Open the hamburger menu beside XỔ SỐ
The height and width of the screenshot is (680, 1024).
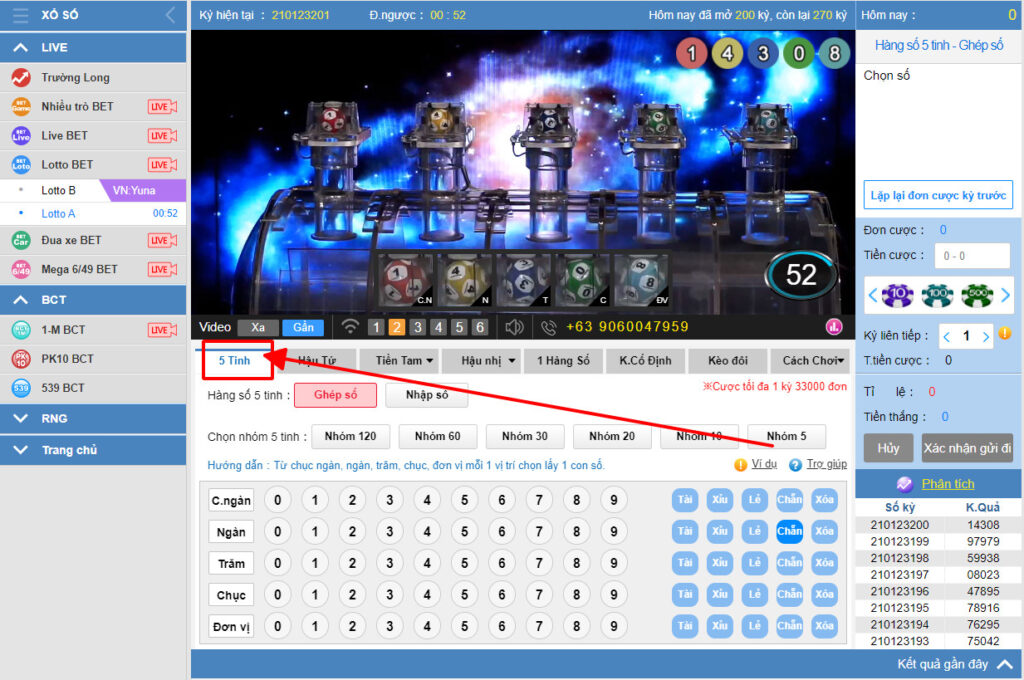tap(20, 15)
